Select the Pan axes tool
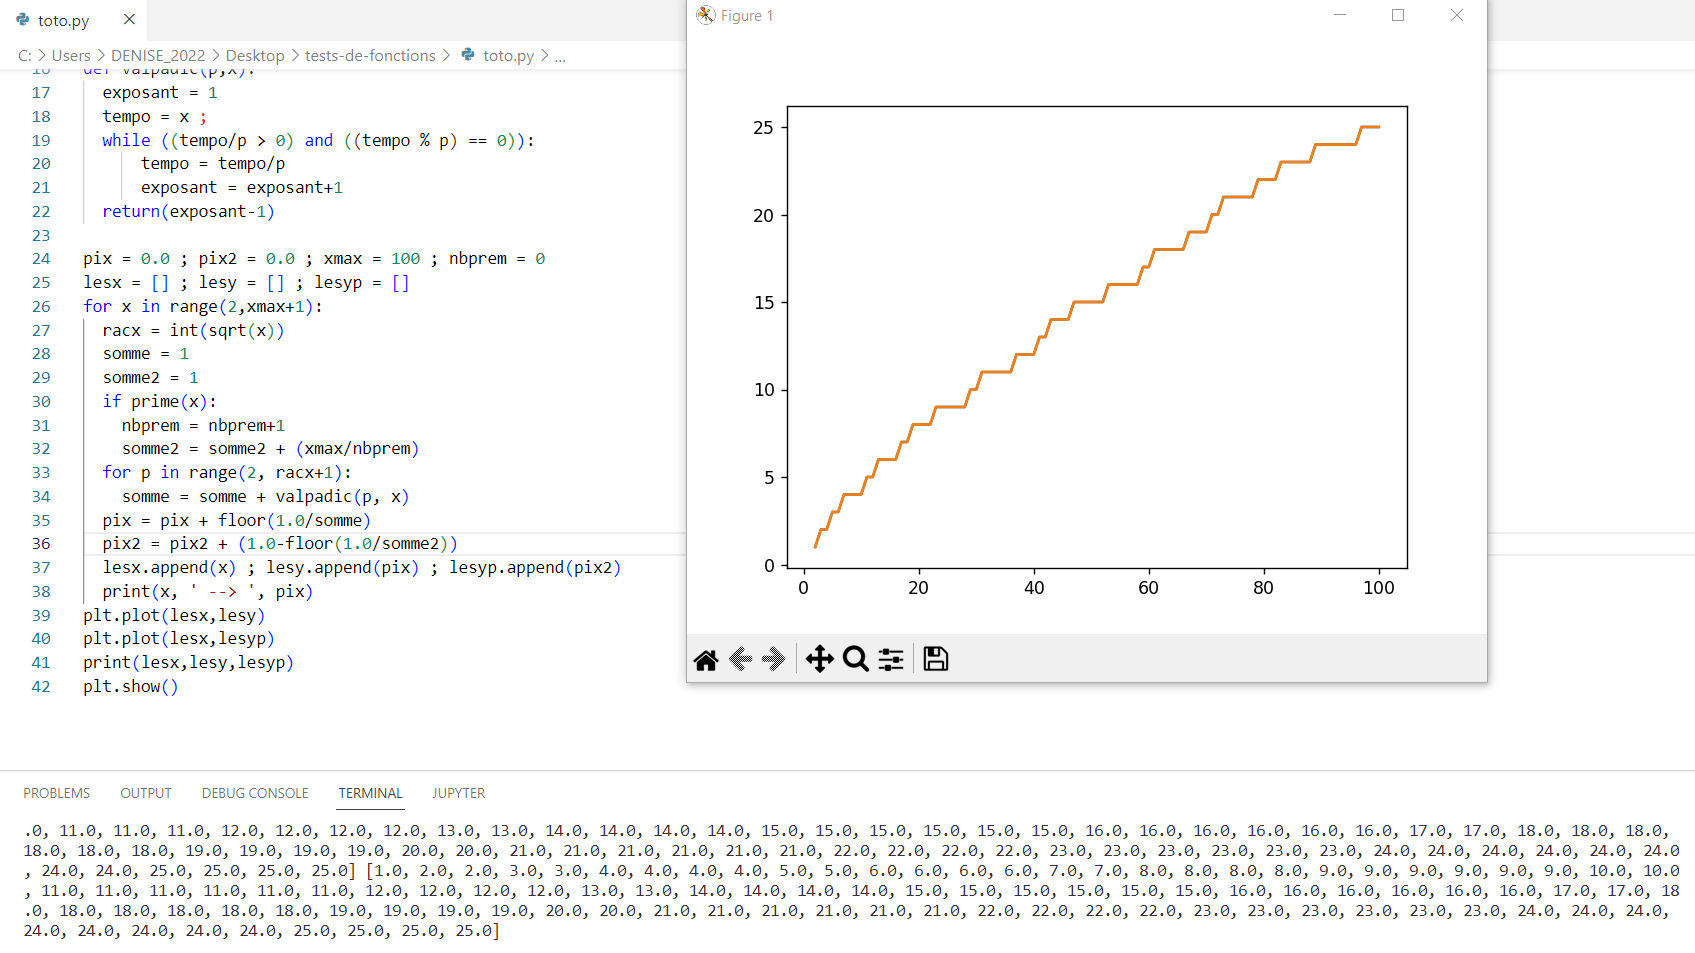This screenshot has height=953, width=1695. [x=820, y=659]
